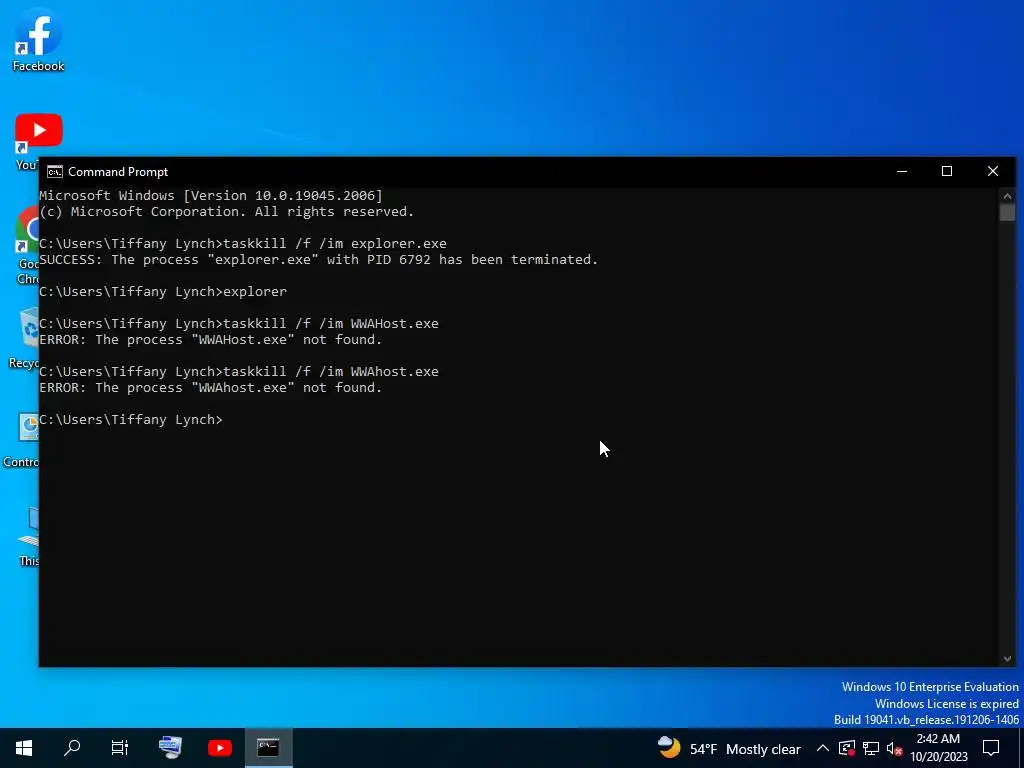Maximize the Command Prompt window
Viewport: 1024px width, 768px height.
click(947, 172)
